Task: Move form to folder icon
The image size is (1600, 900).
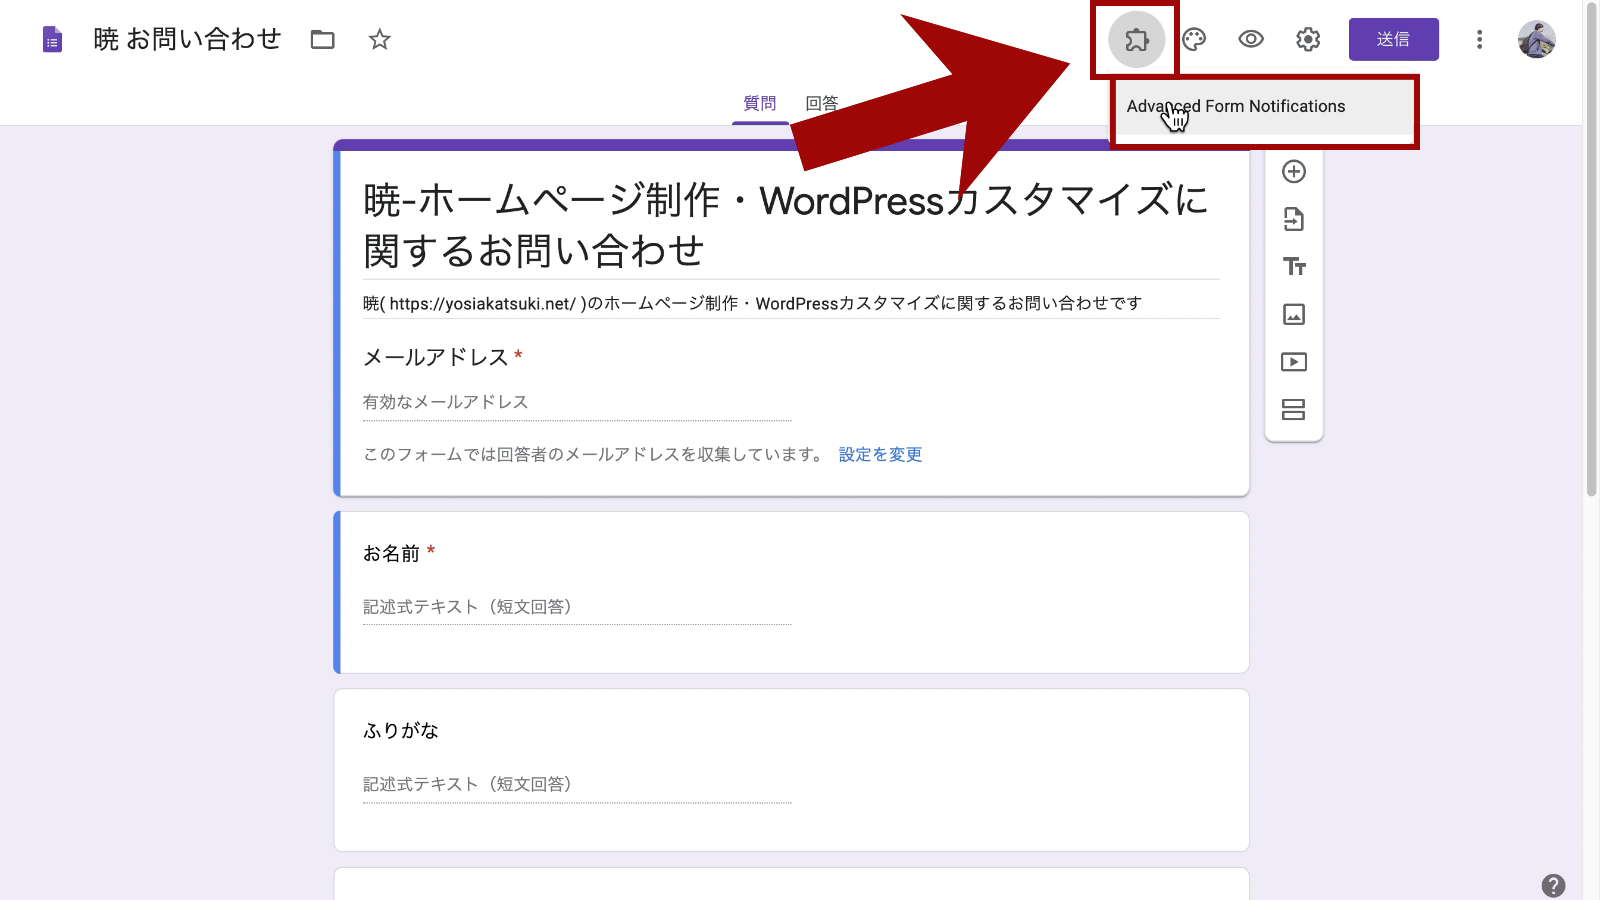Action: coord(322,39)
